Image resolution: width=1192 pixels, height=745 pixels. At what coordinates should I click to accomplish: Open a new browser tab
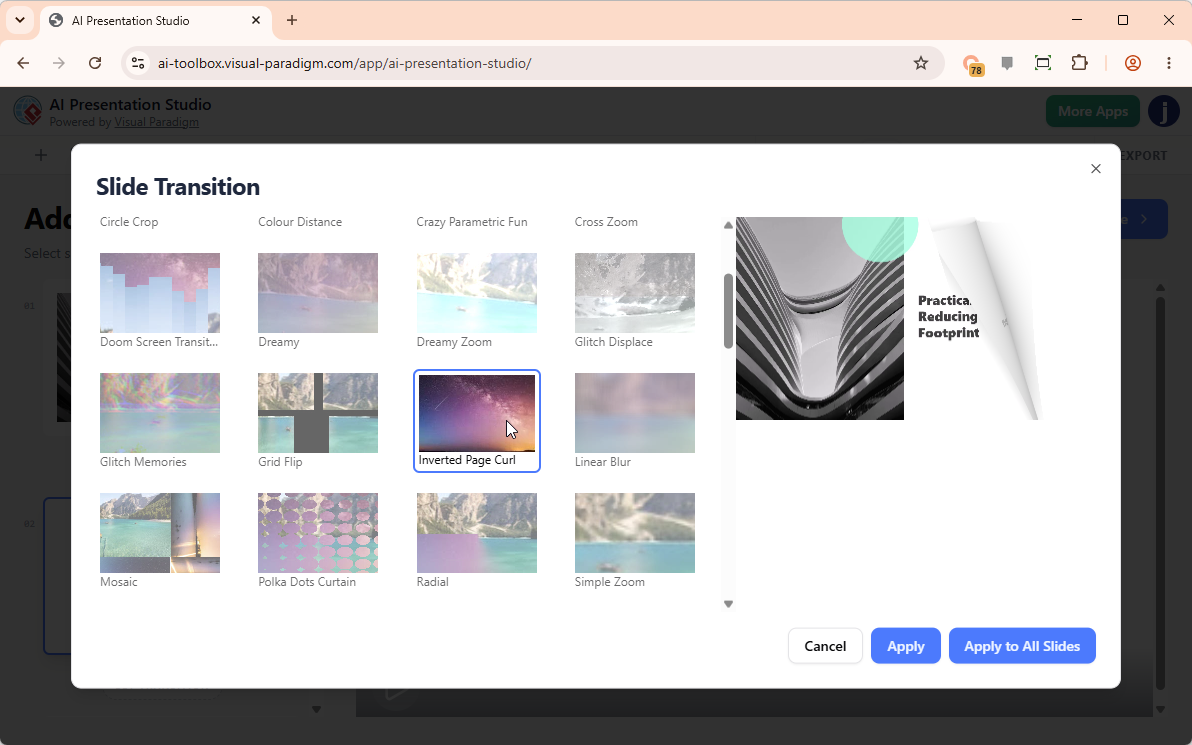point(292,21)
